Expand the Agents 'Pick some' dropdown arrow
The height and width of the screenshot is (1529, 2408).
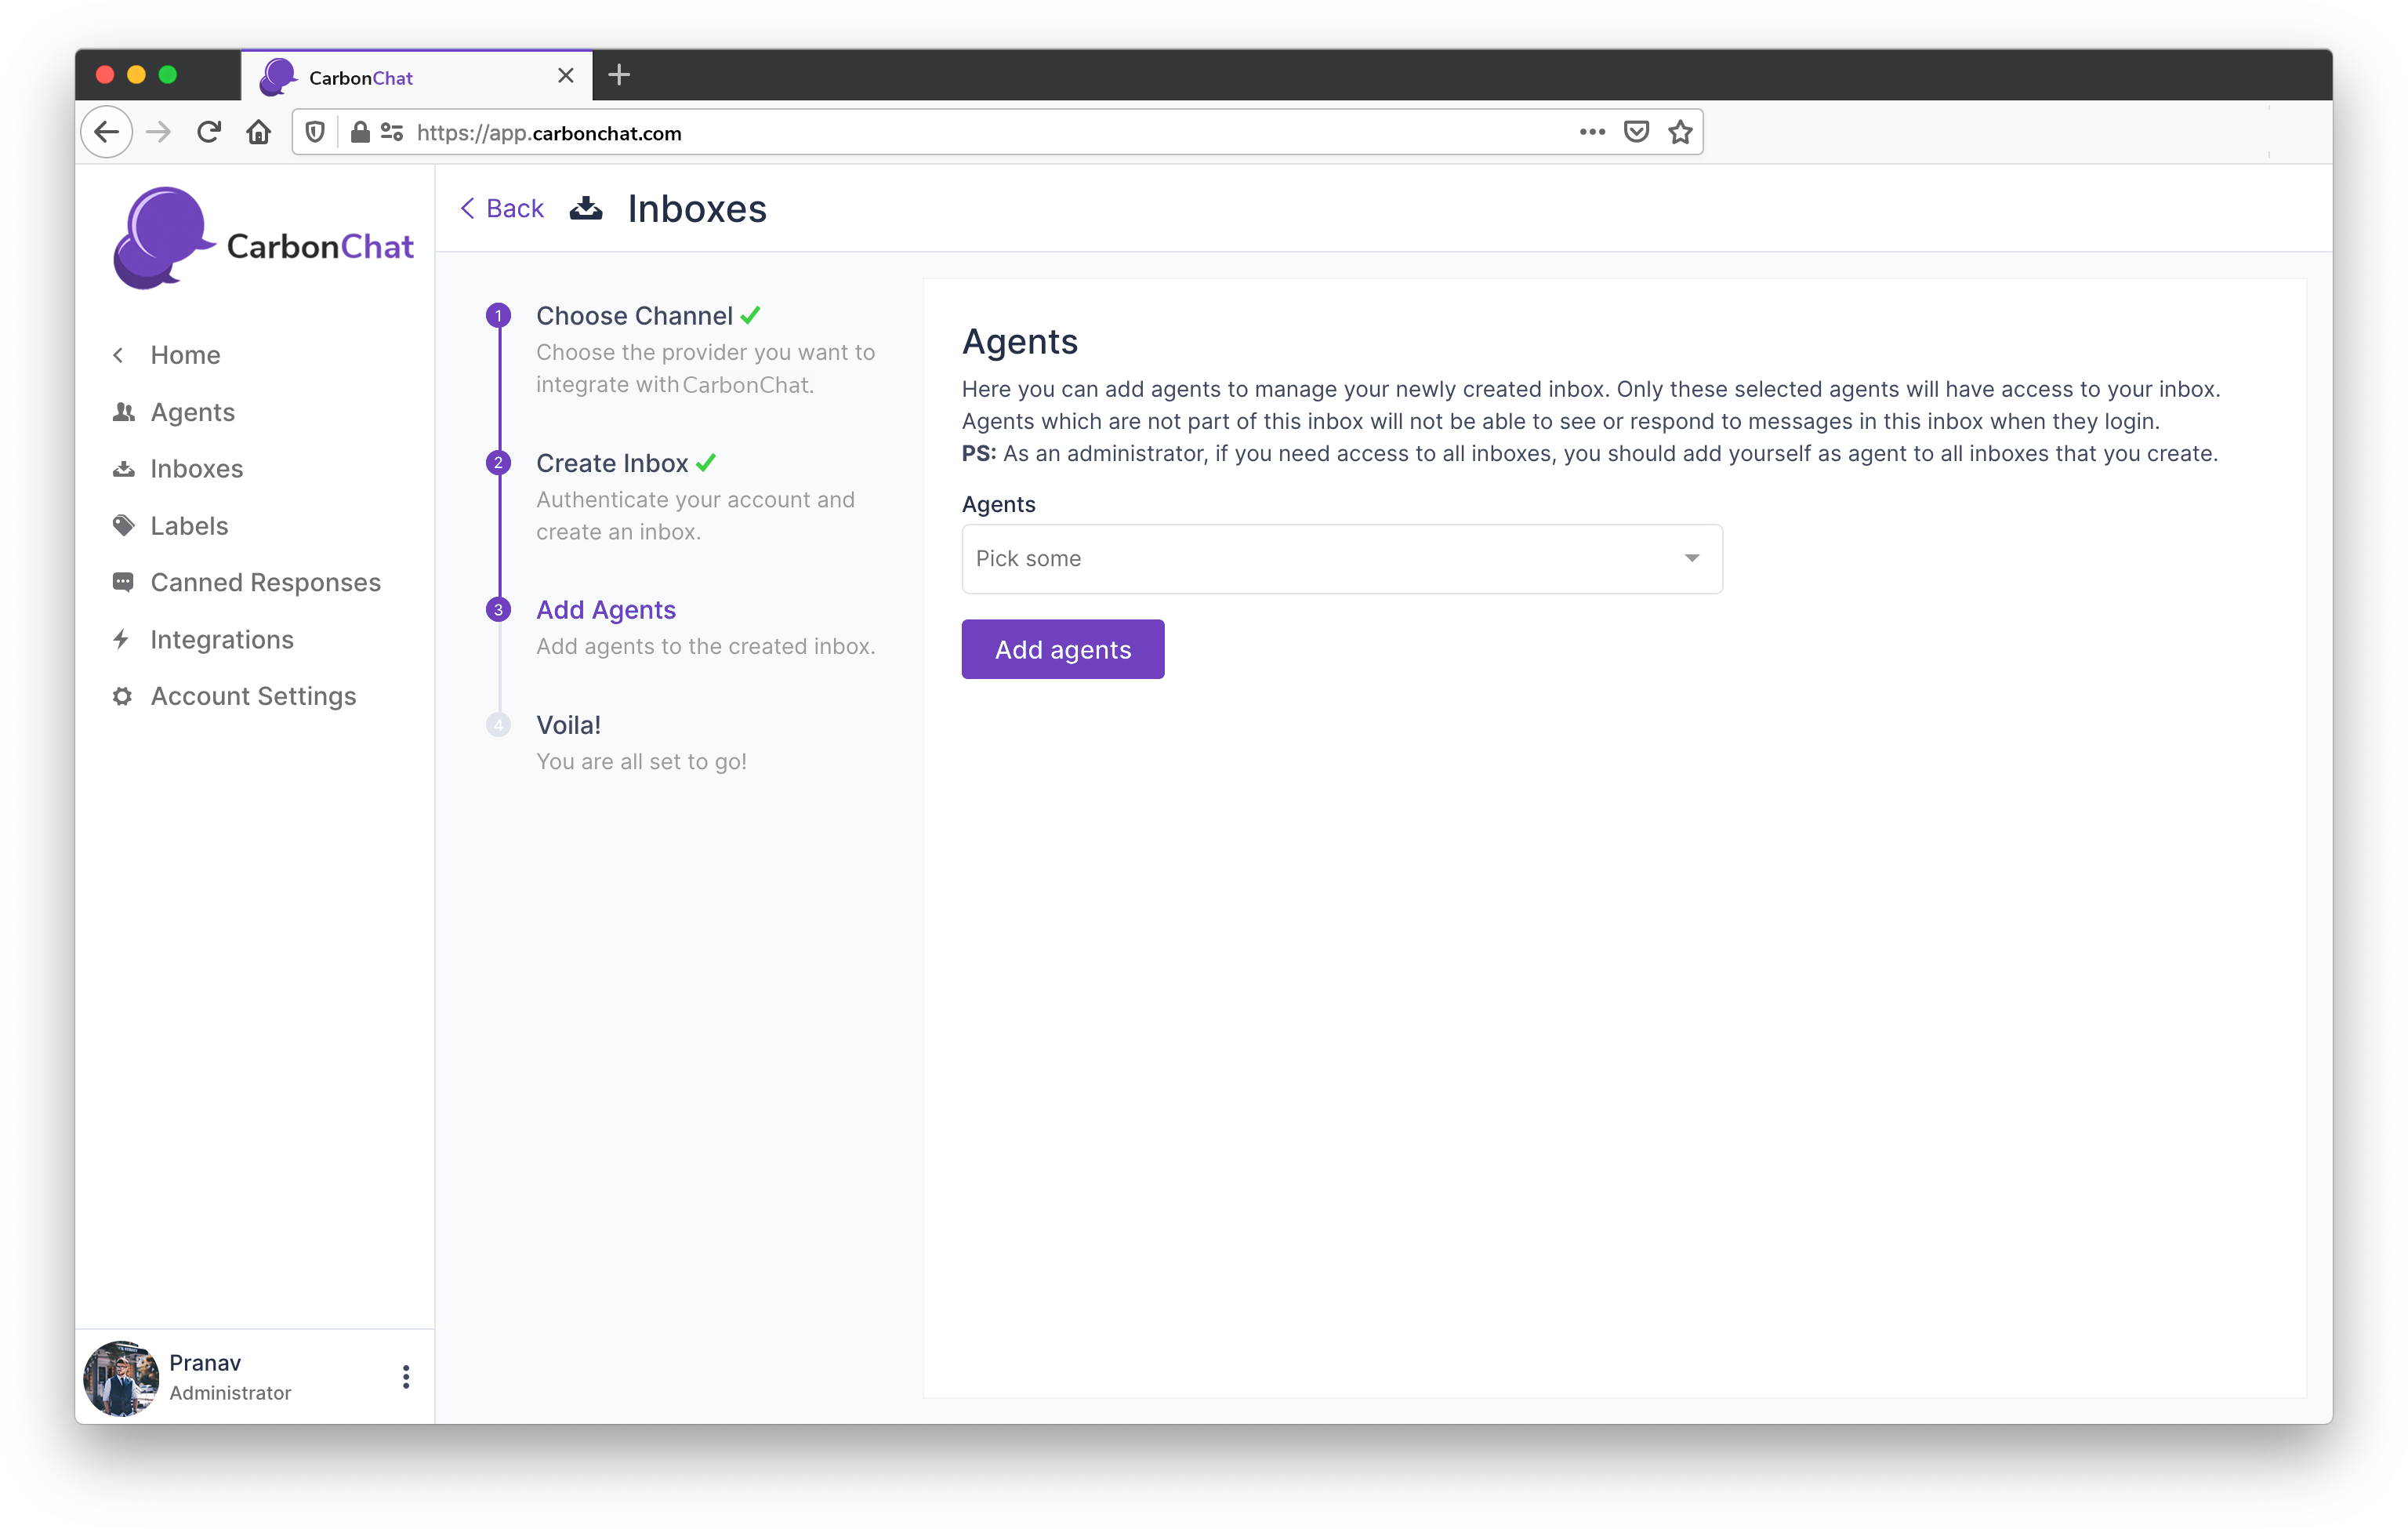click(x=1691, y=558)
